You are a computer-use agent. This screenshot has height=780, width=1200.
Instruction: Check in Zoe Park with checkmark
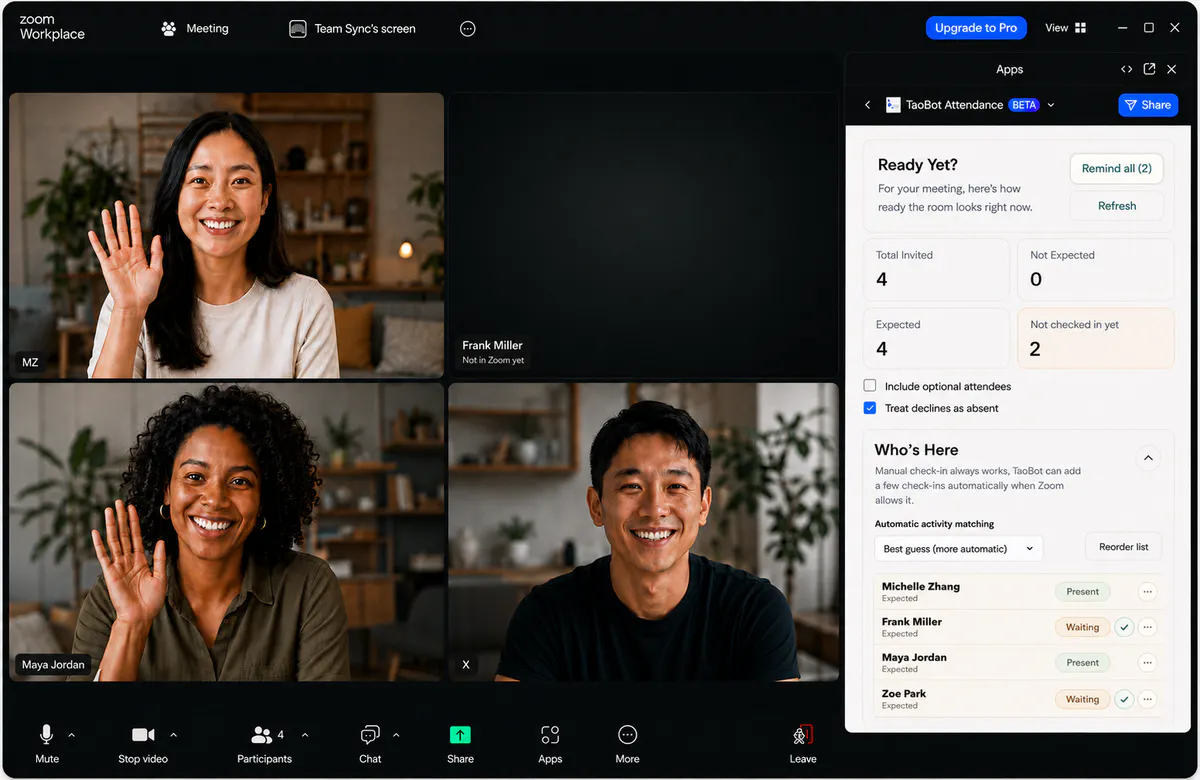(x=1124, y=700)
